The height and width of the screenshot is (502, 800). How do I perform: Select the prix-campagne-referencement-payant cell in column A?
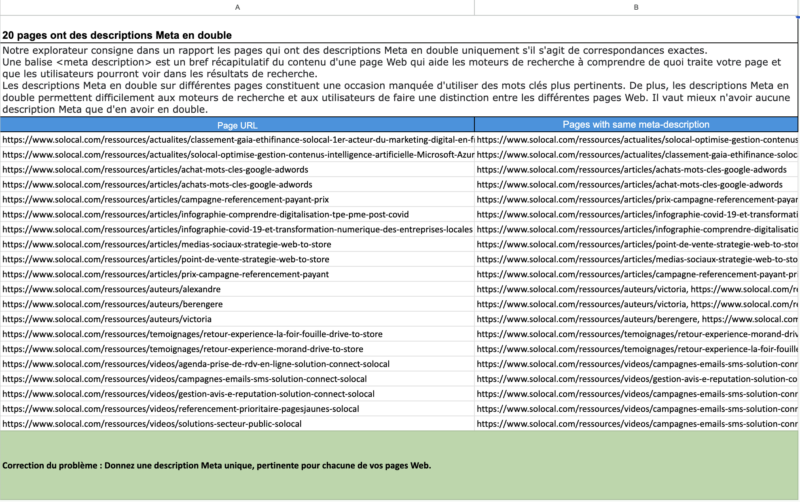click(237, 274)
